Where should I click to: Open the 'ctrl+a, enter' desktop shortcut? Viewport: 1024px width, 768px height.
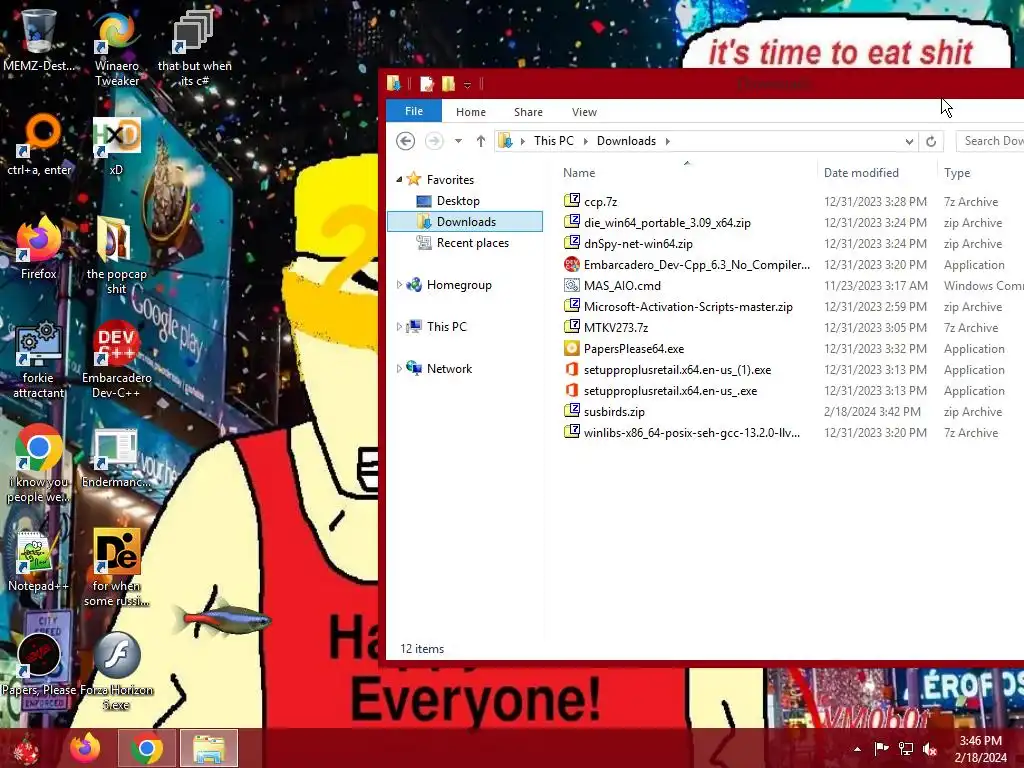pyautogui.click(x=39, y=145)
